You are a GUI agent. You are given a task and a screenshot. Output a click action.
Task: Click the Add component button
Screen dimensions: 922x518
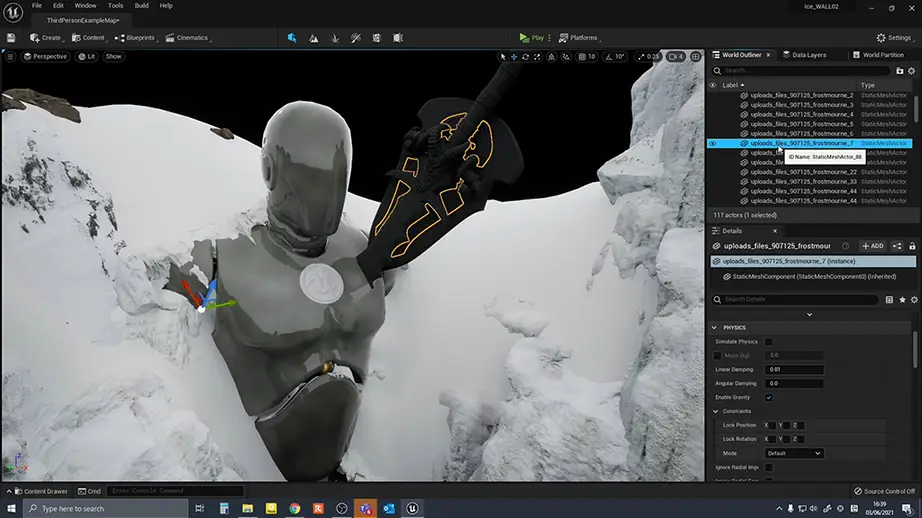[872, 245]
